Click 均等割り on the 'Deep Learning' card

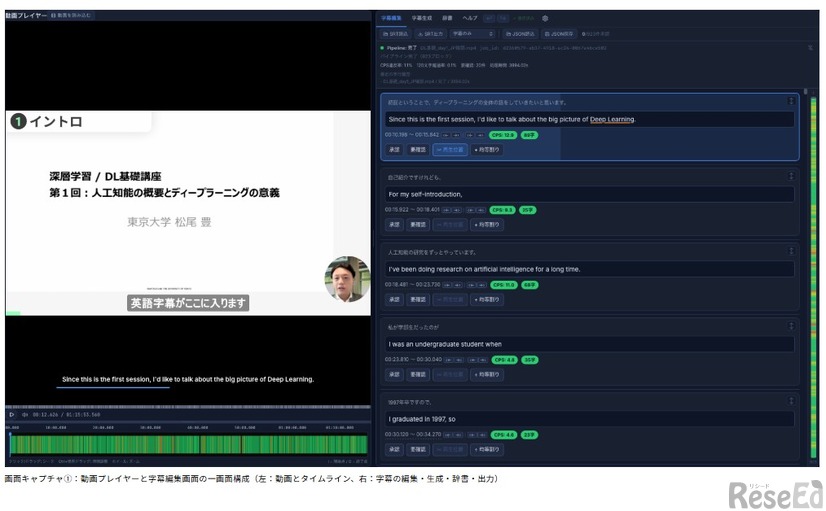(487, 150)
